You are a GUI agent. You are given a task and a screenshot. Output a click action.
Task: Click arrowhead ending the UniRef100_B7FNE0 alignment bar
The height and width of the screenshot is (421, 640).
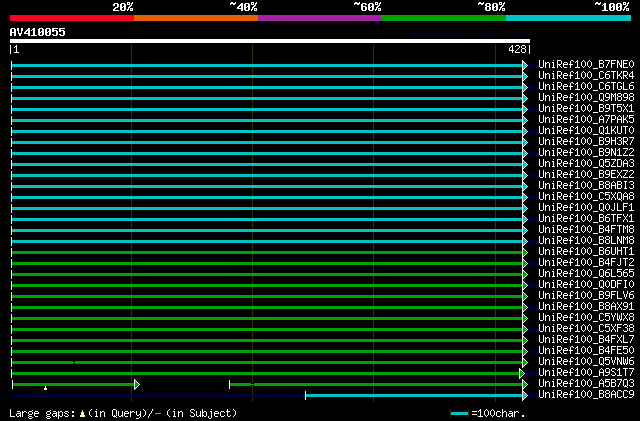[524, 65]
